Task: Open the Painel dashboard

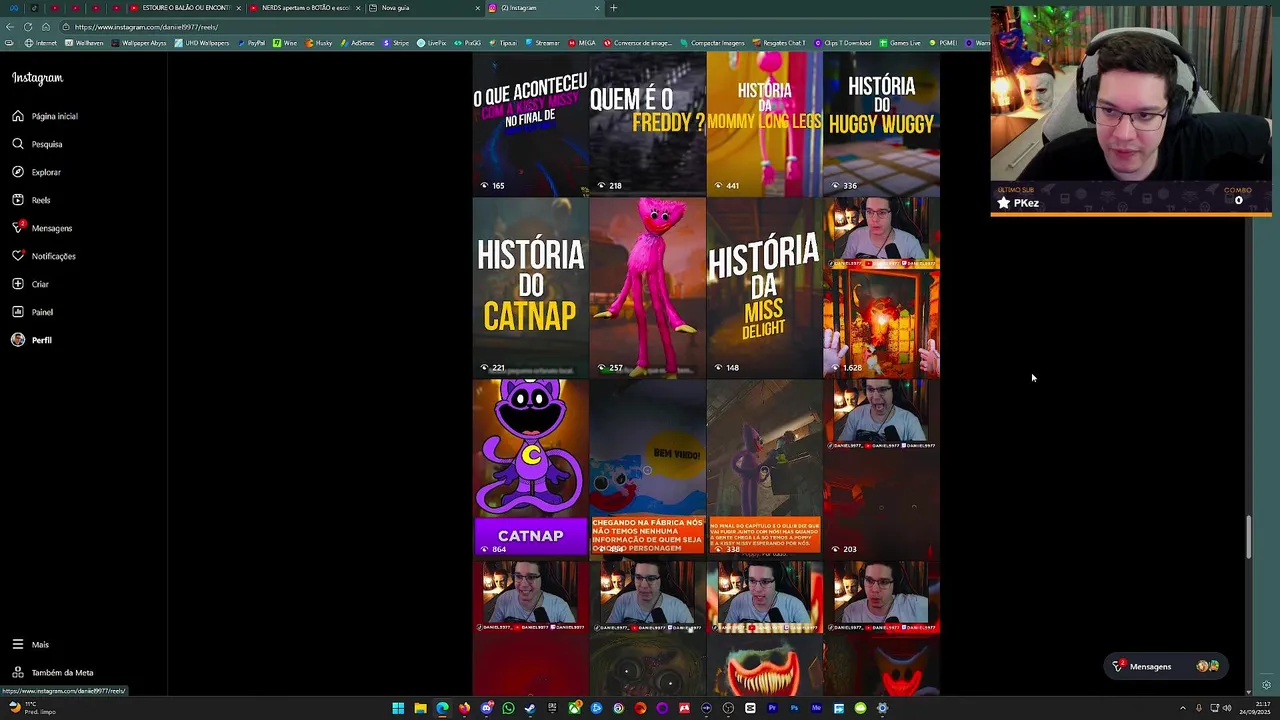Action: (x=33, y=312)
